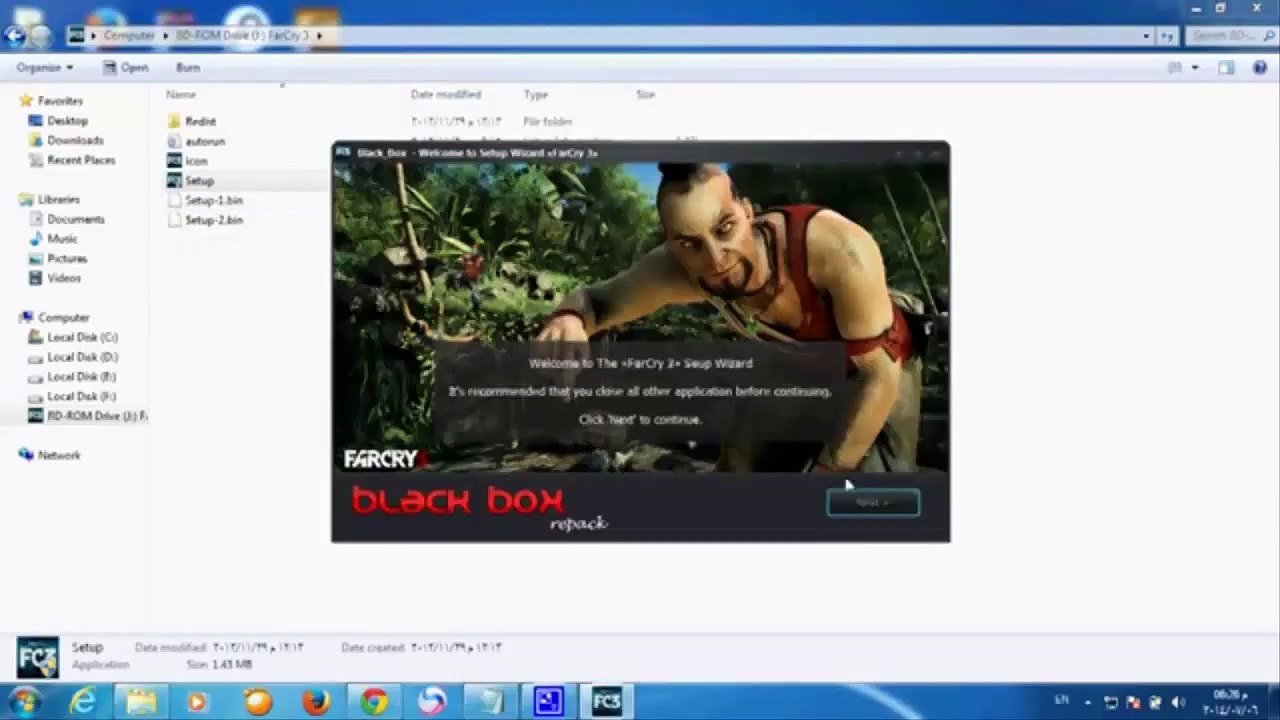1280x720 pixels.
Task: Launch Firefox from the taskbar
Action: pos(316,702)
